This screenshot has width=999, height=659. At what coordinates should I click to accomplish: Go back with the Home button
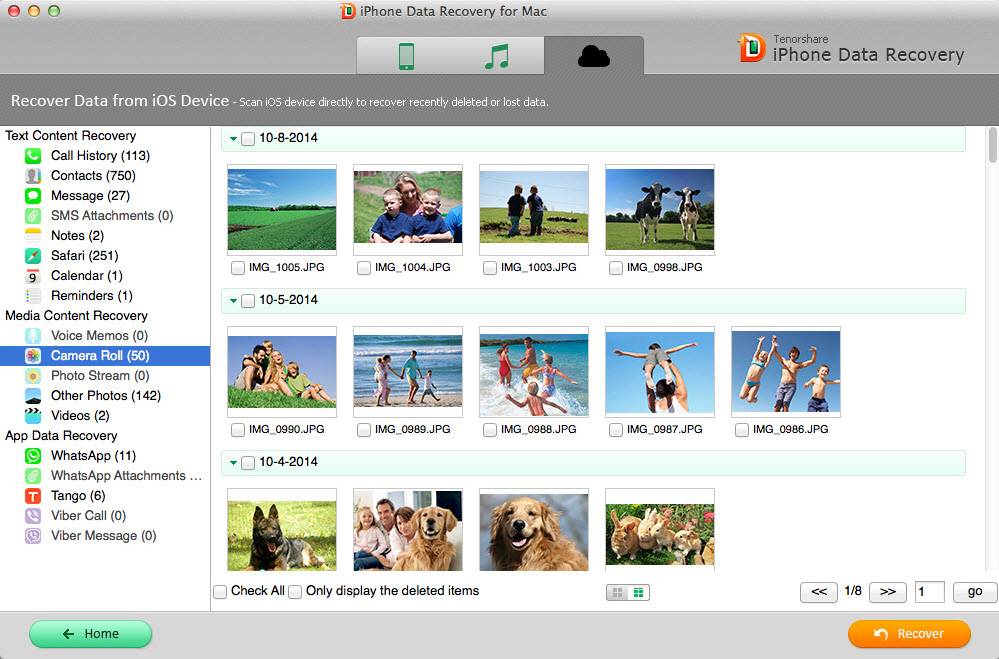click(x=90, y=634)
